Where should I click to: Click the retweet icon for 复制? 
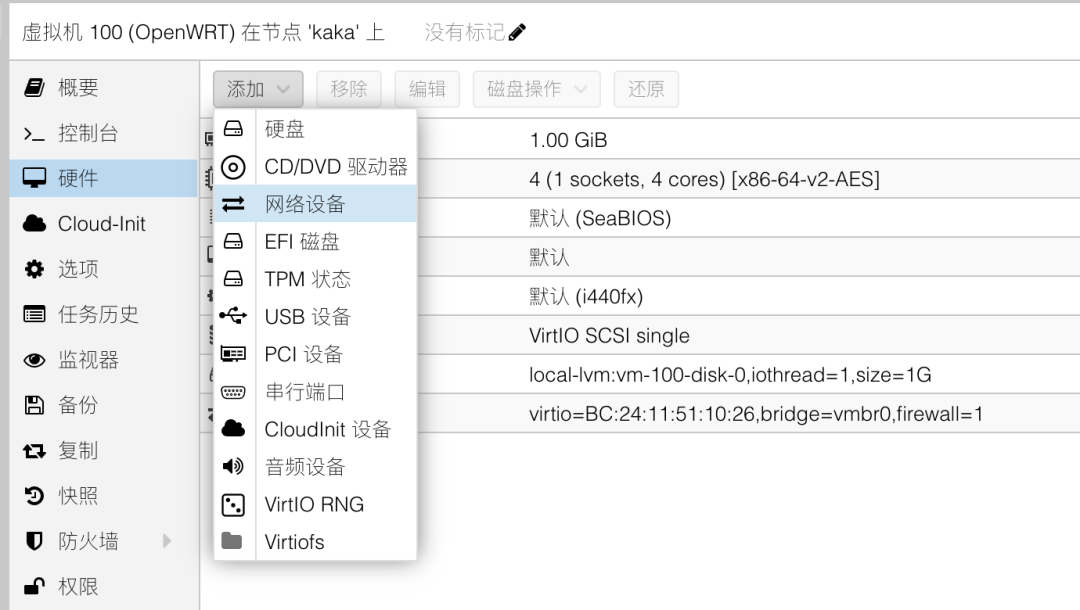[34, 451]
